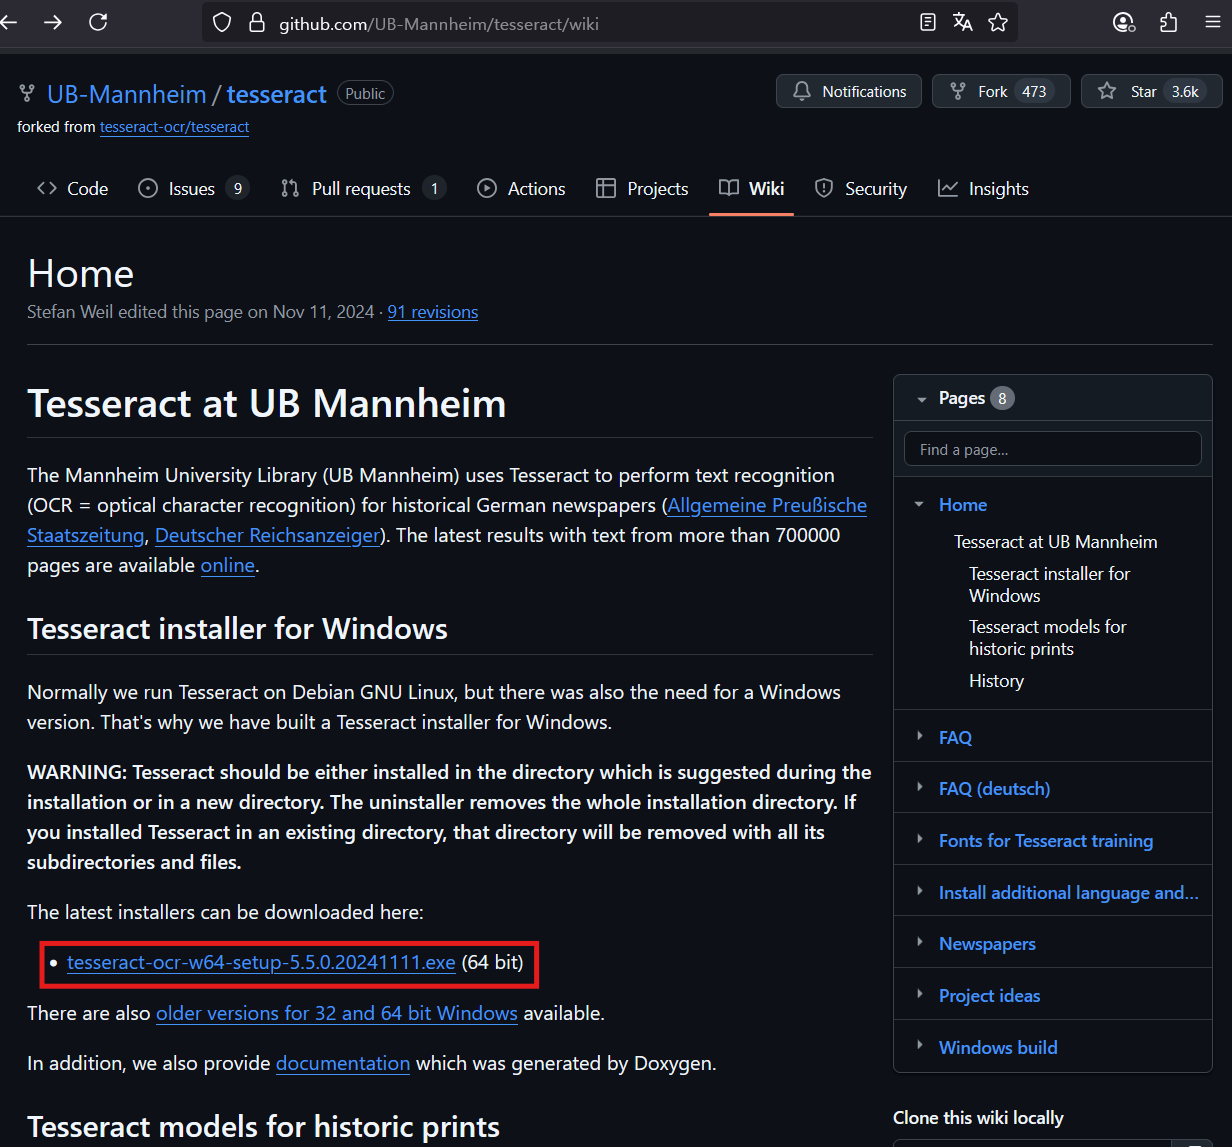Click the address bar URL

point(439,23)
